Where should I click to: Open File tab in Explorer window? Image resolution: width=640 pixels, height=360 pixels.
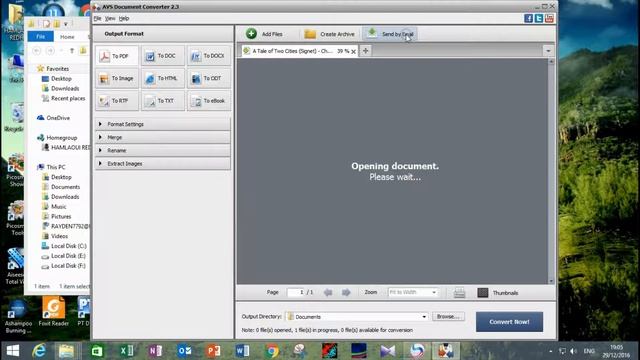[40, 36]
